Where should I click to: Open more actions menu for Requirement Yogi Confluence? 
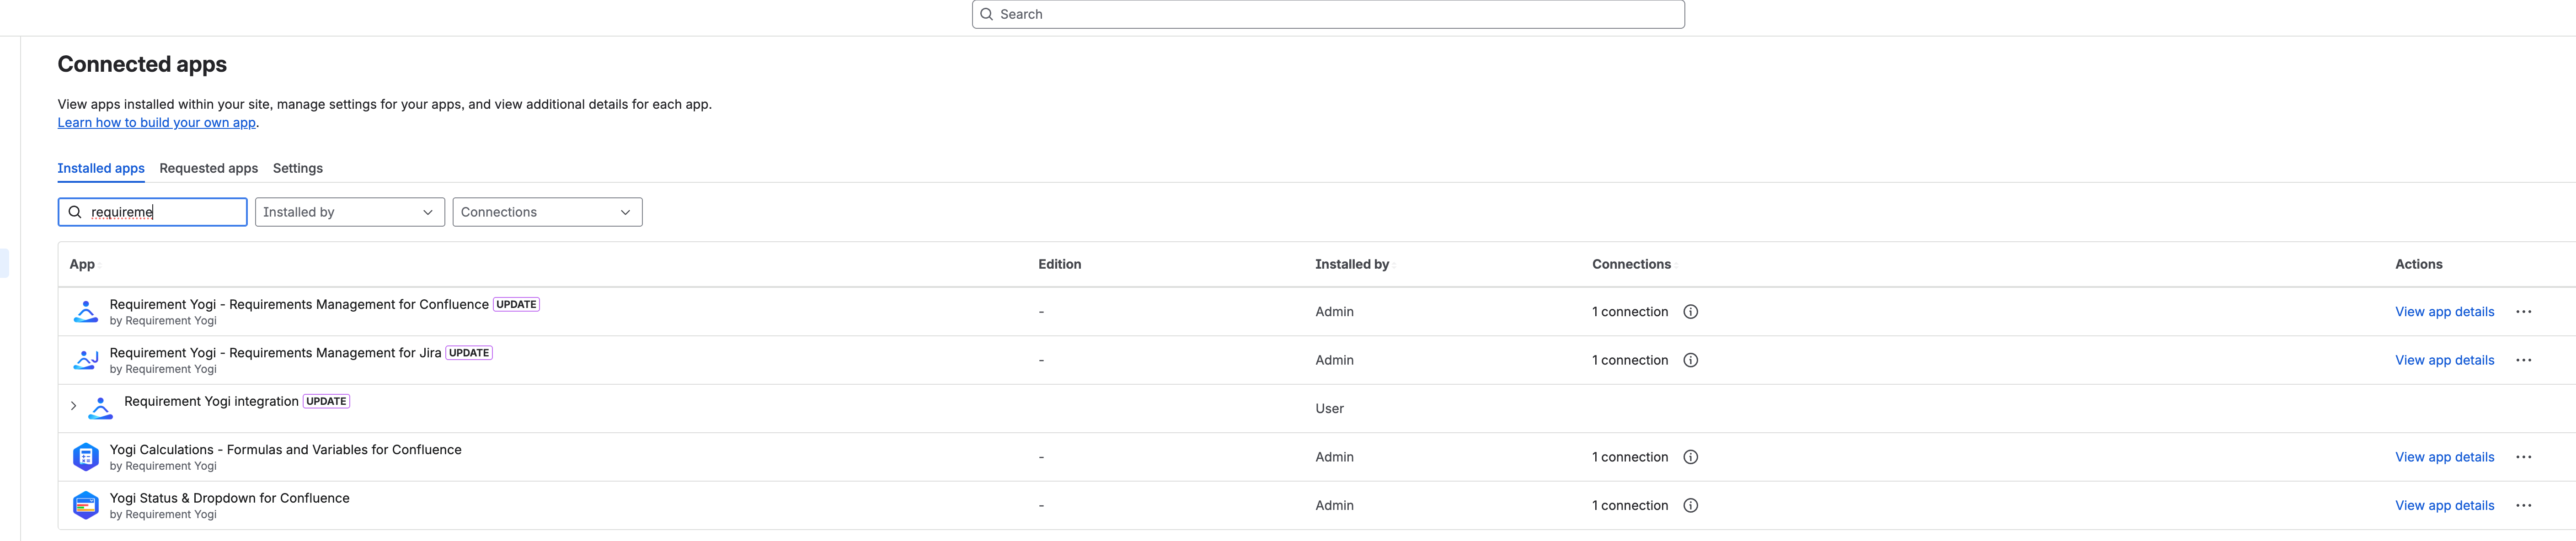[2523, 312]
